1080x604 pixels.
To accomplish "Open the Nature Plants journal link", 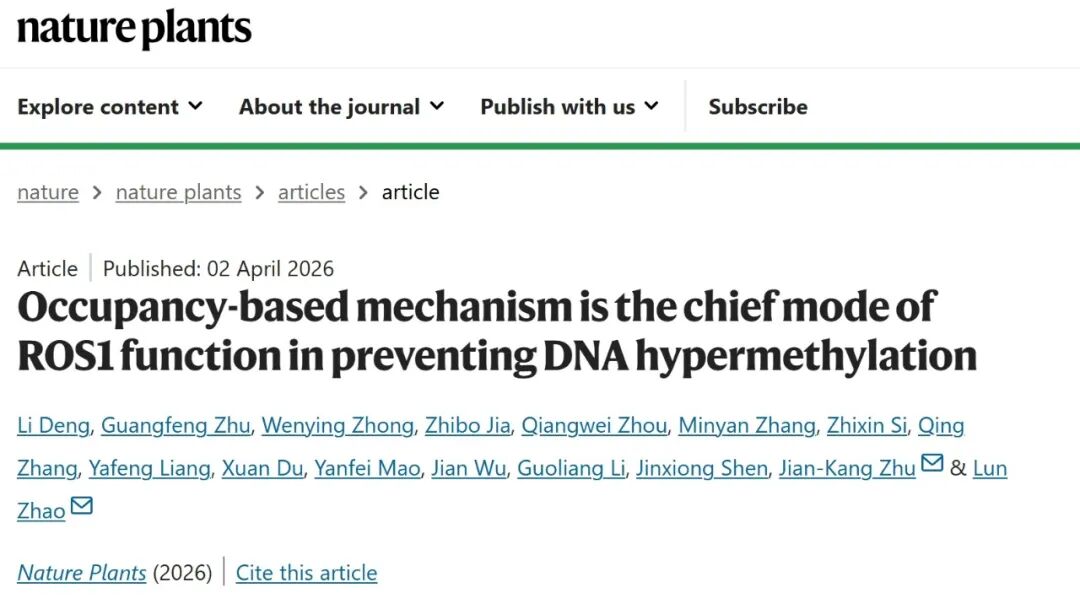I will pos(82,573).
